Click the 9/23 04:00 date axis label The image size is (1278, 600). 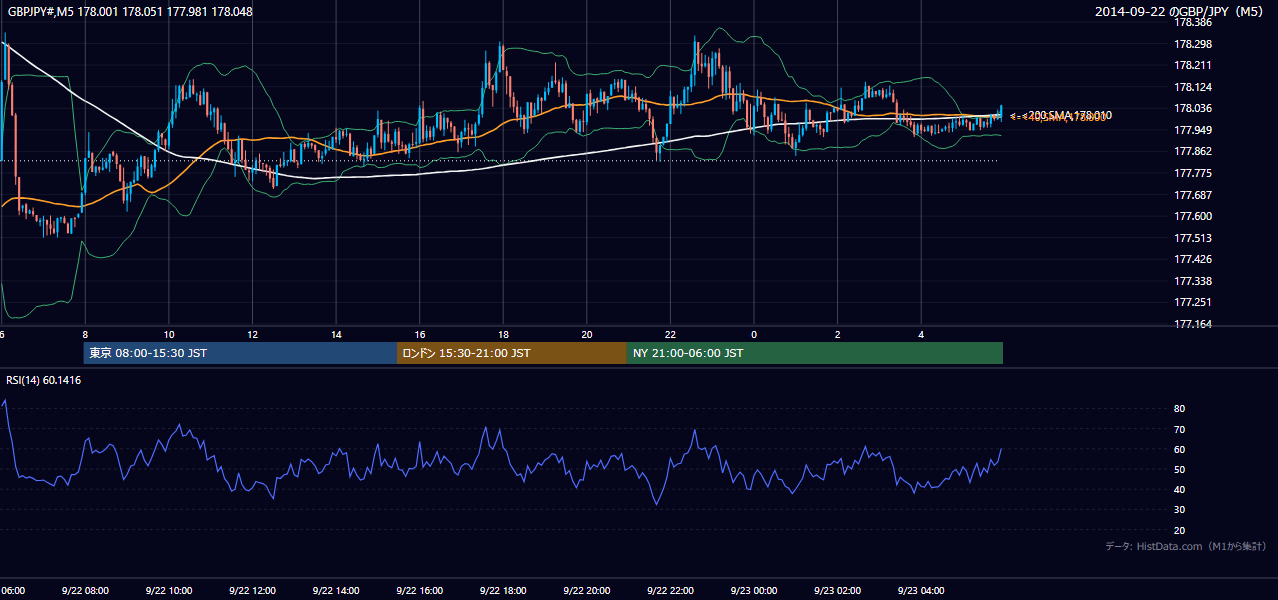pyautogui.click(x=920, y=591)
